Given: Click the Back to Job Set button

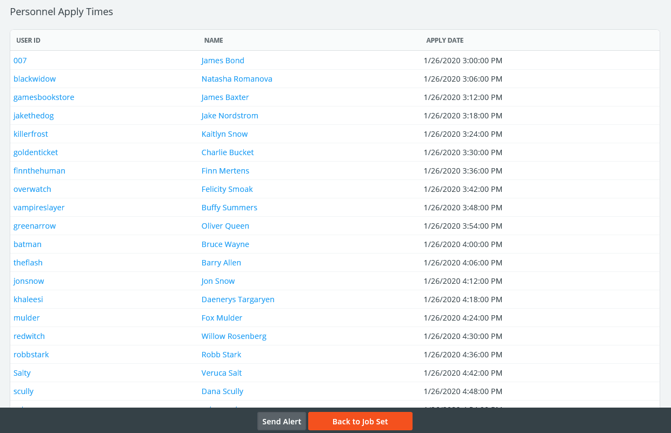Looking at the screenshot, I should (x=360, y=422).
